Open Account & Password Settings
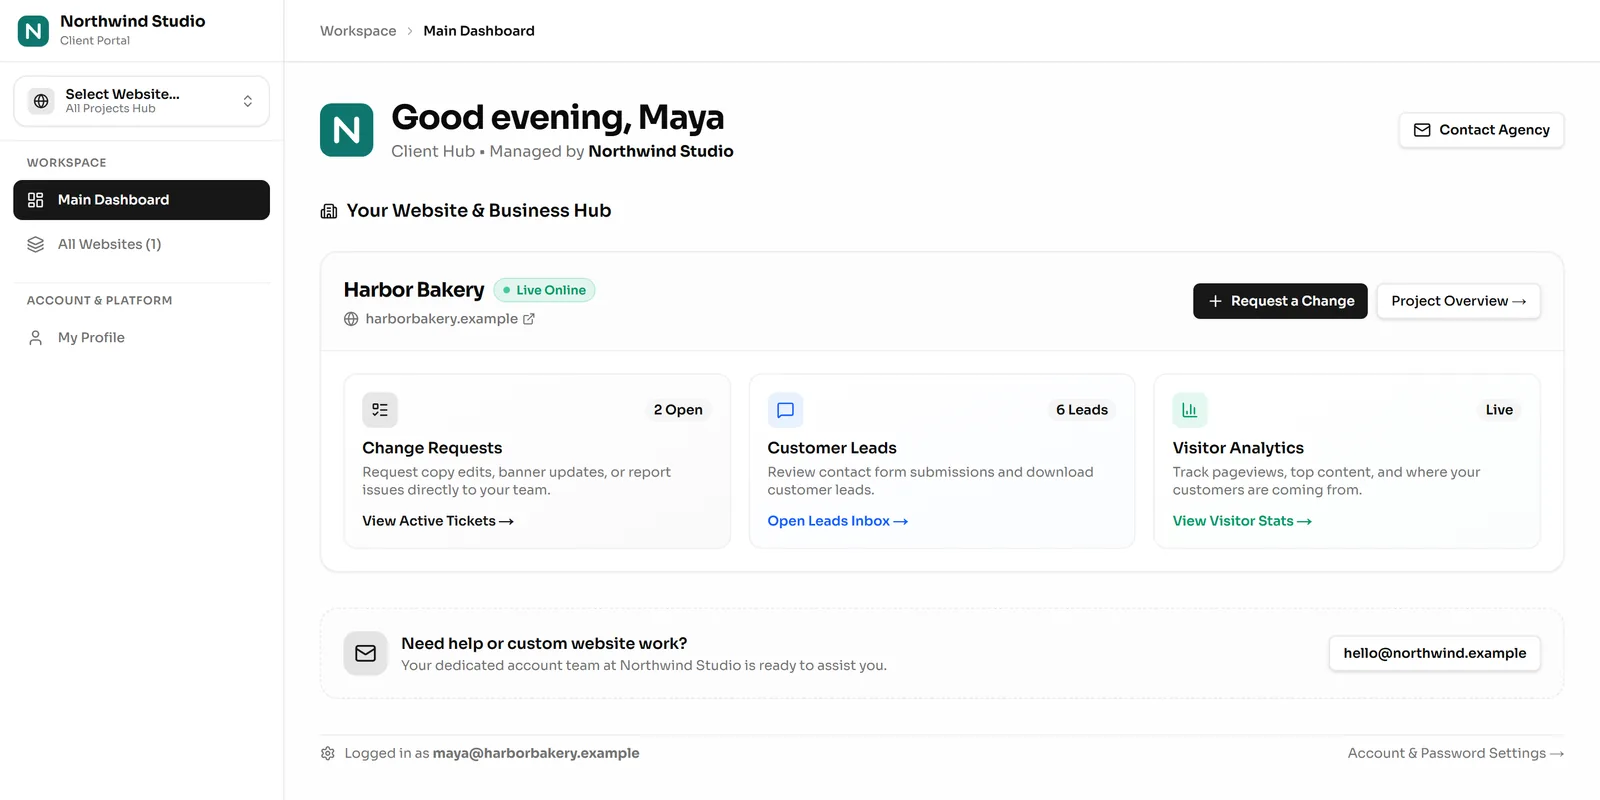Screen dimensions: 1600x800 [x=1456, y=754]
